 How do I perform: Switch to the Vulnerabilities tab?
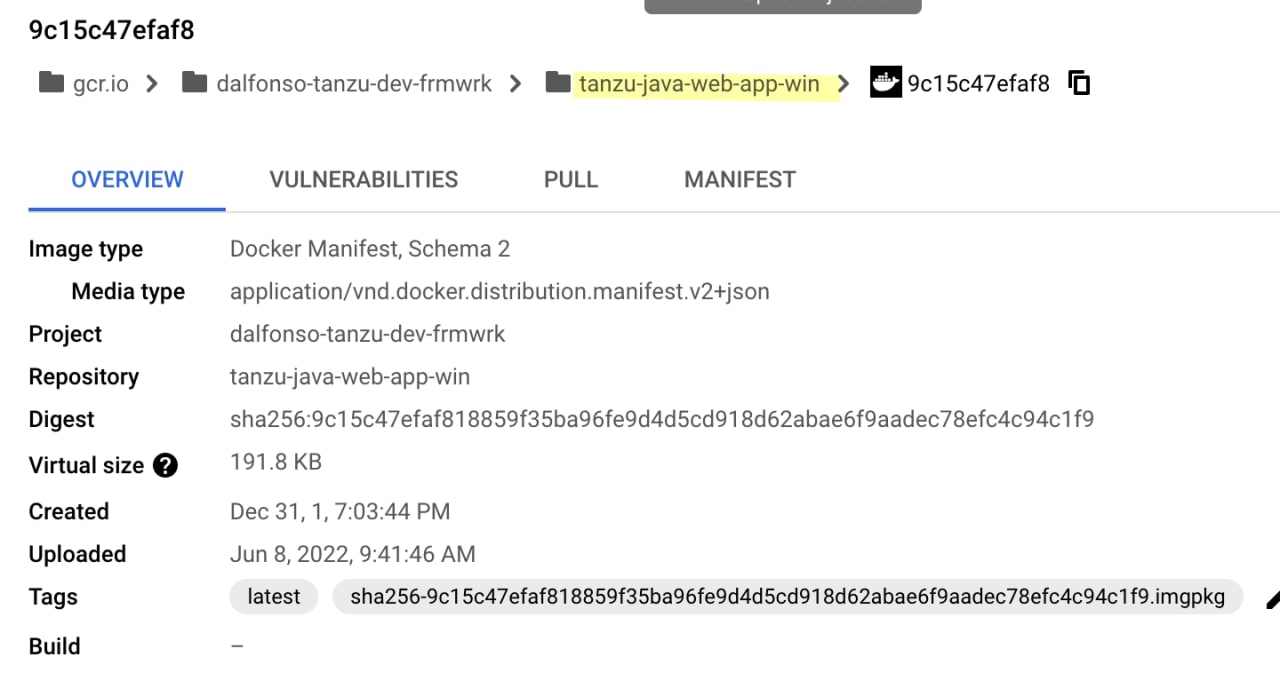coord(364,180)
